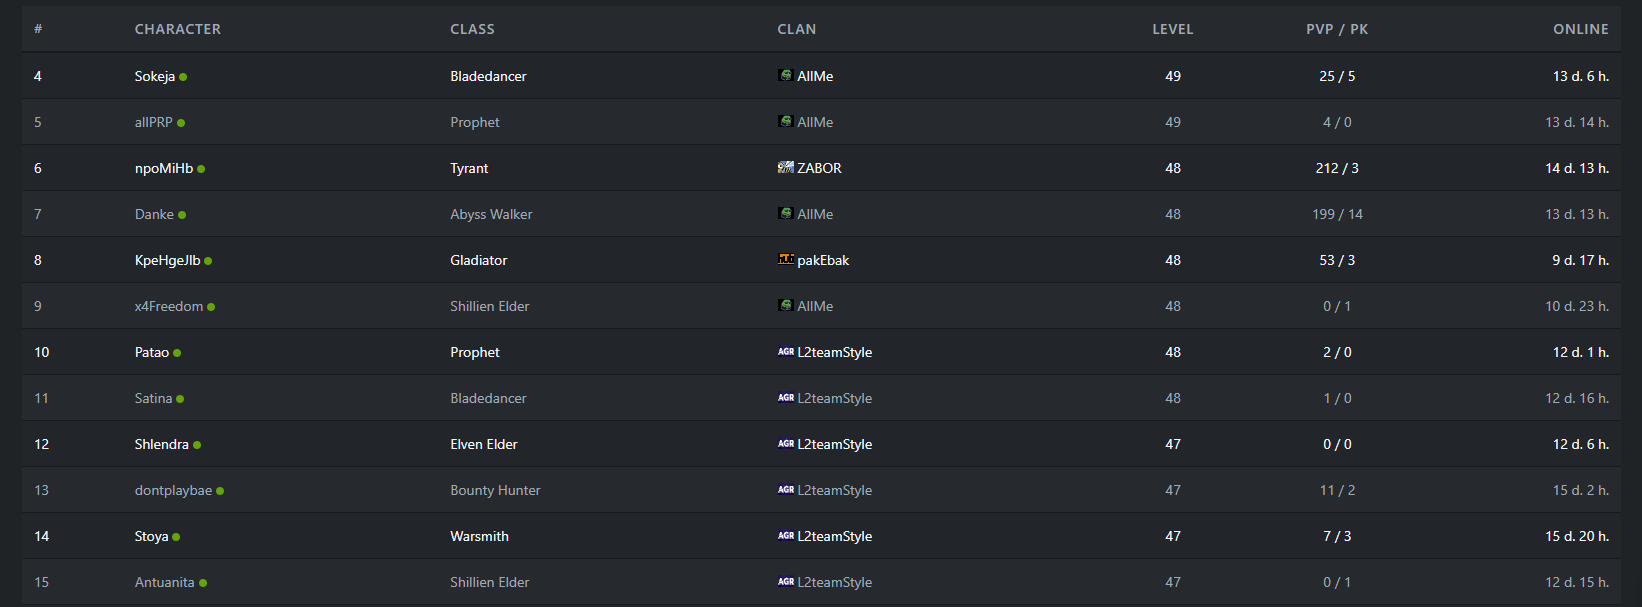Viewport: 1642px width, 607px height.
Task: Click the ZABOR clan crest icon
Action: [786, 167]
